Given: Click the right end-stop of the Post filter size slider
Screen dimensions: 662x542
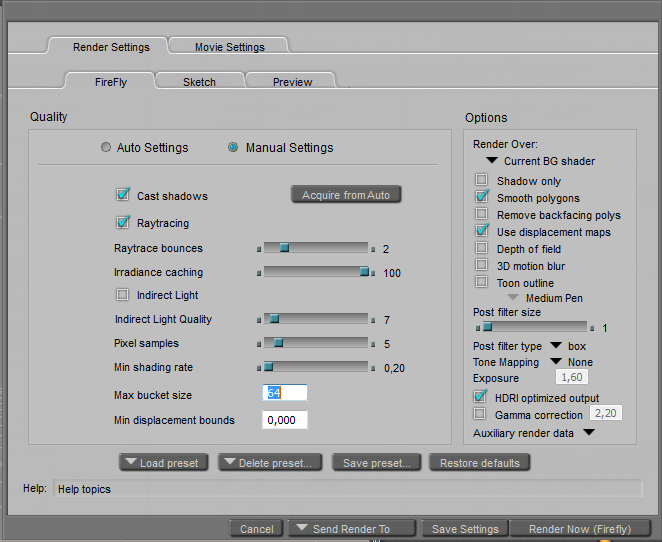Looking at the screenshot, I should pos(592,328).
